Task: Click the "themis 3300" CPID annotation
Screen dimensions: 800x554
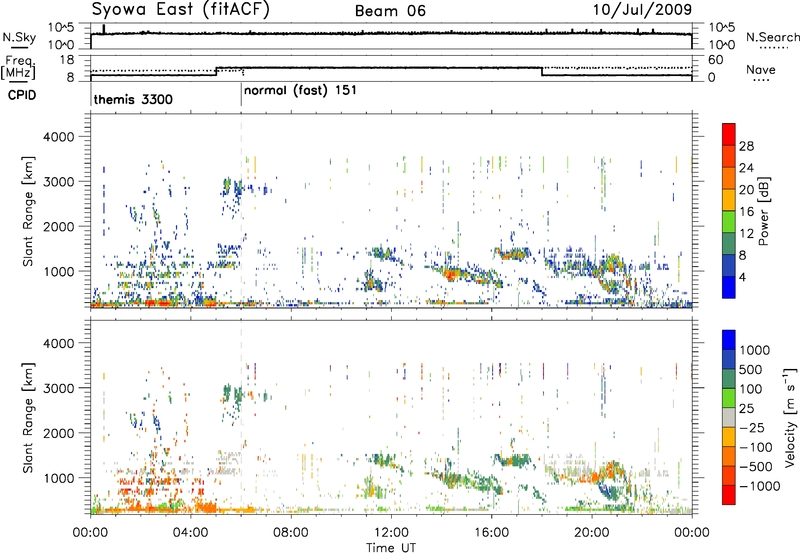Action: [x=133, y=99]
